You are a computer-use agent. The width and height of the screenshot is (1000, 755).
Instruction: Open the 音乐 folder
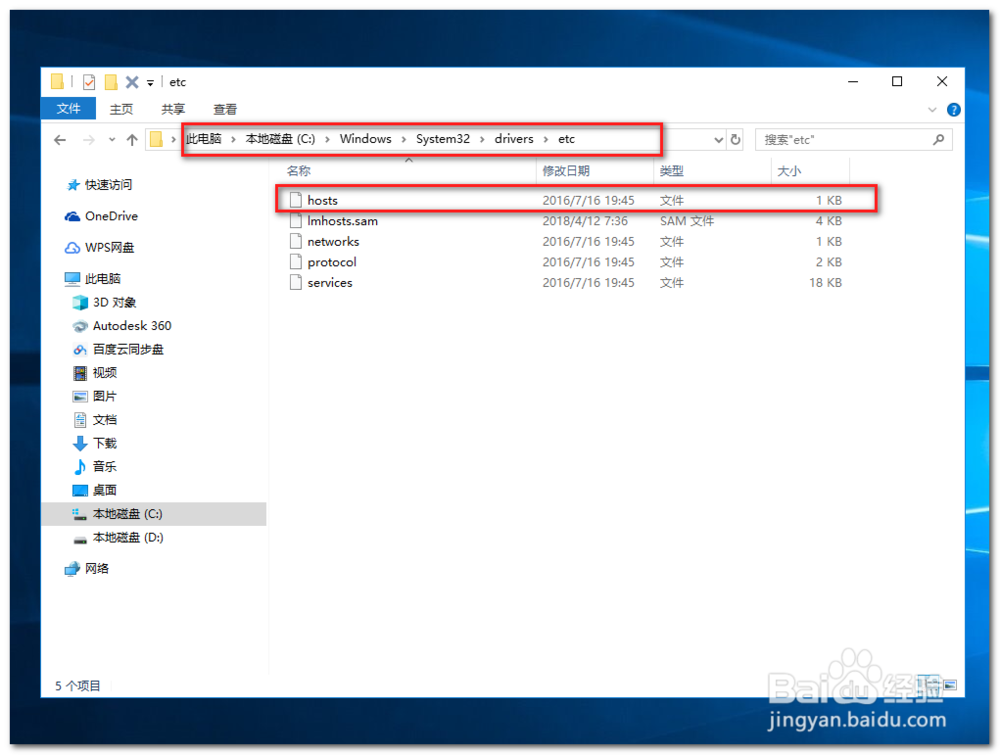tap(105, 467)
